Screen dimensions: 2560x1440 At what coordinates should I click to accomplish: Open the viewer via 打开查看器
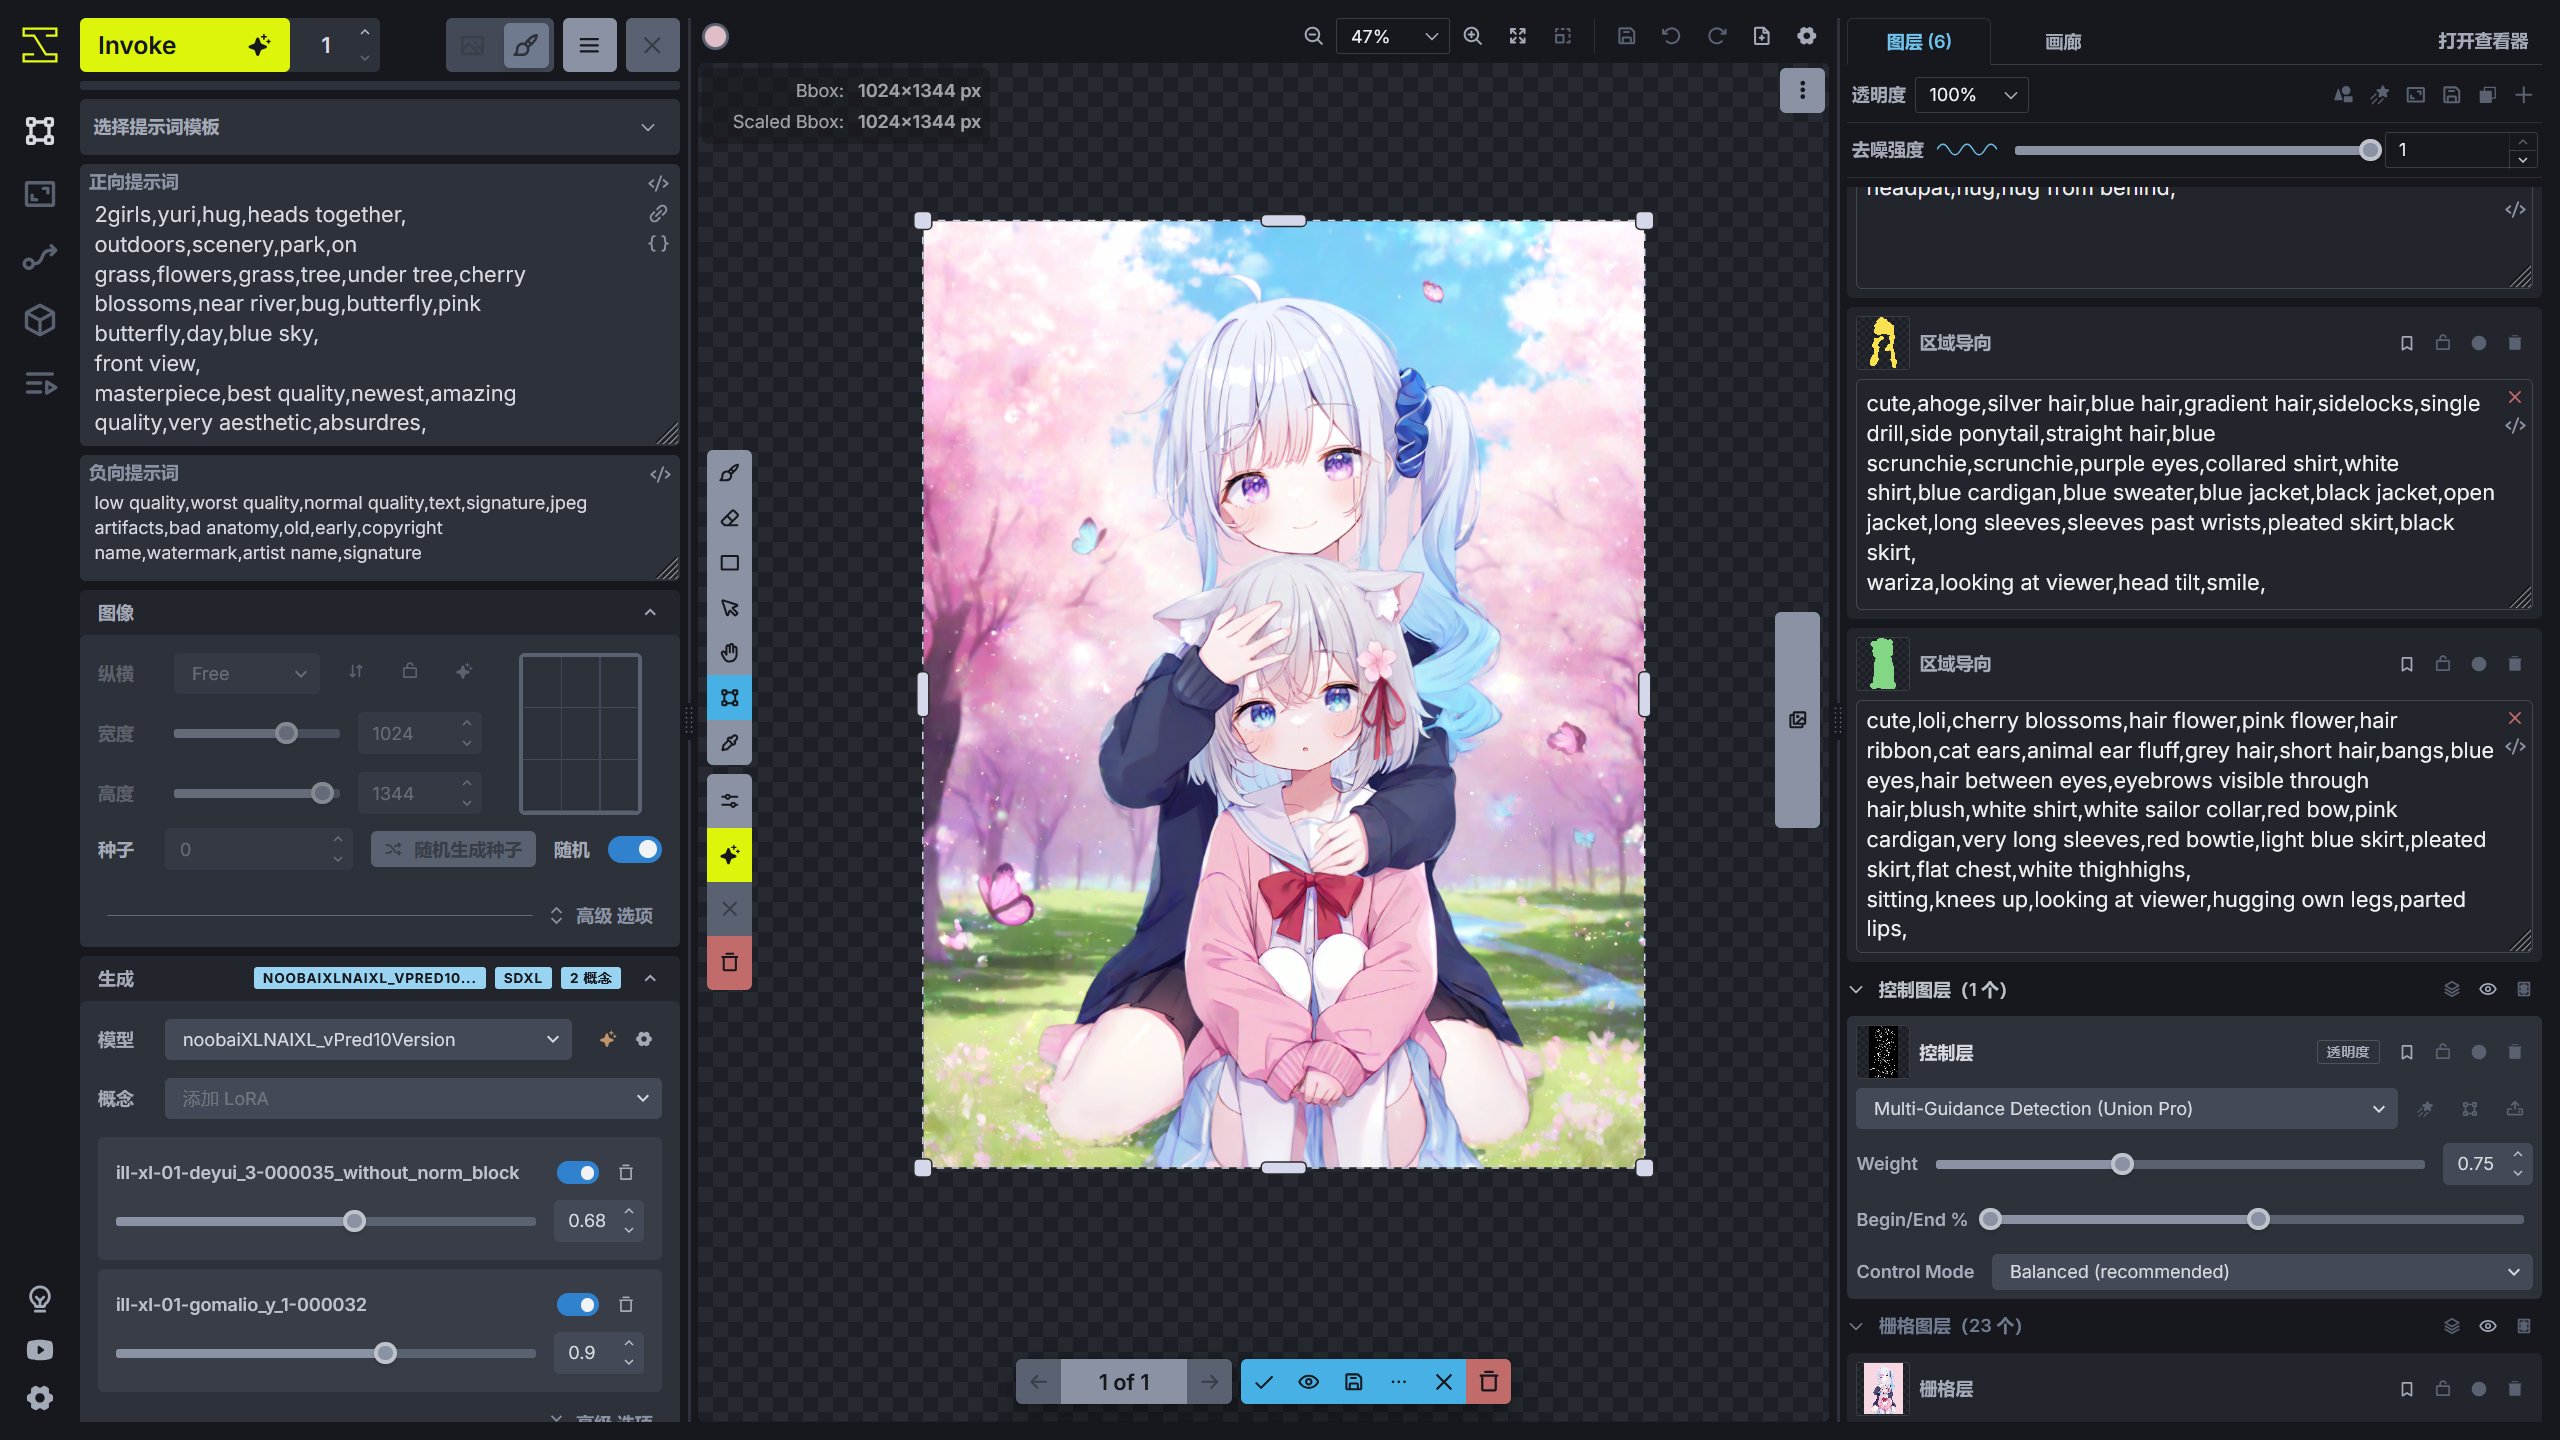2484,42
